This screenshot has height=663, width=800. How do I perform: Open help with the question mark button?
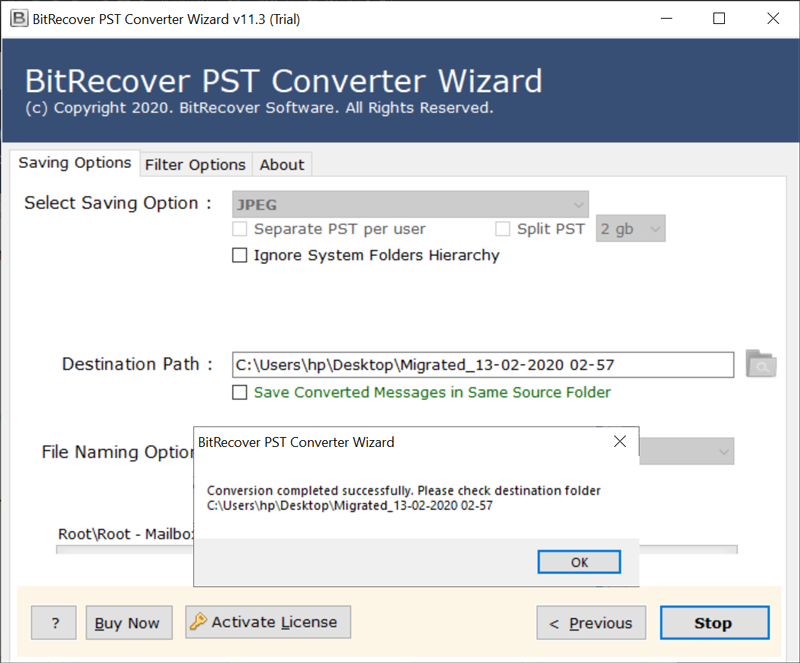click(x=54, y=623)
